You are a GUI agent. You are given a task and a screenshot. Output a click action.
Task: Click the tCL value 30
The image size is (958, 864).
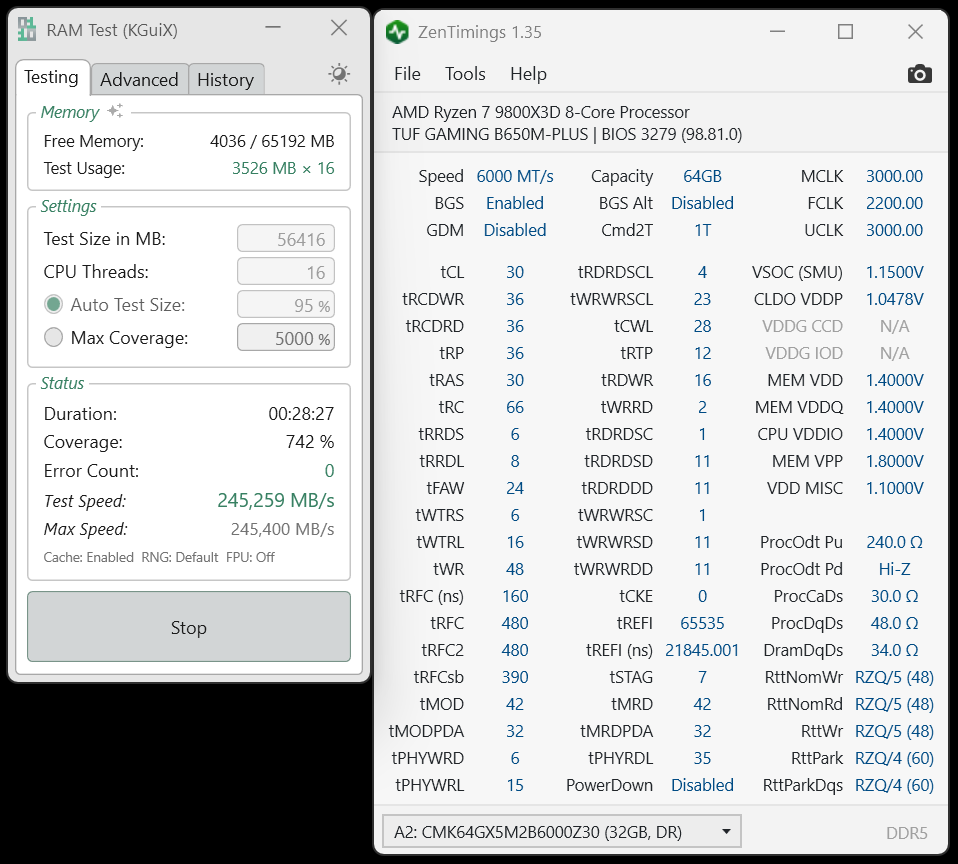(515, 272)
